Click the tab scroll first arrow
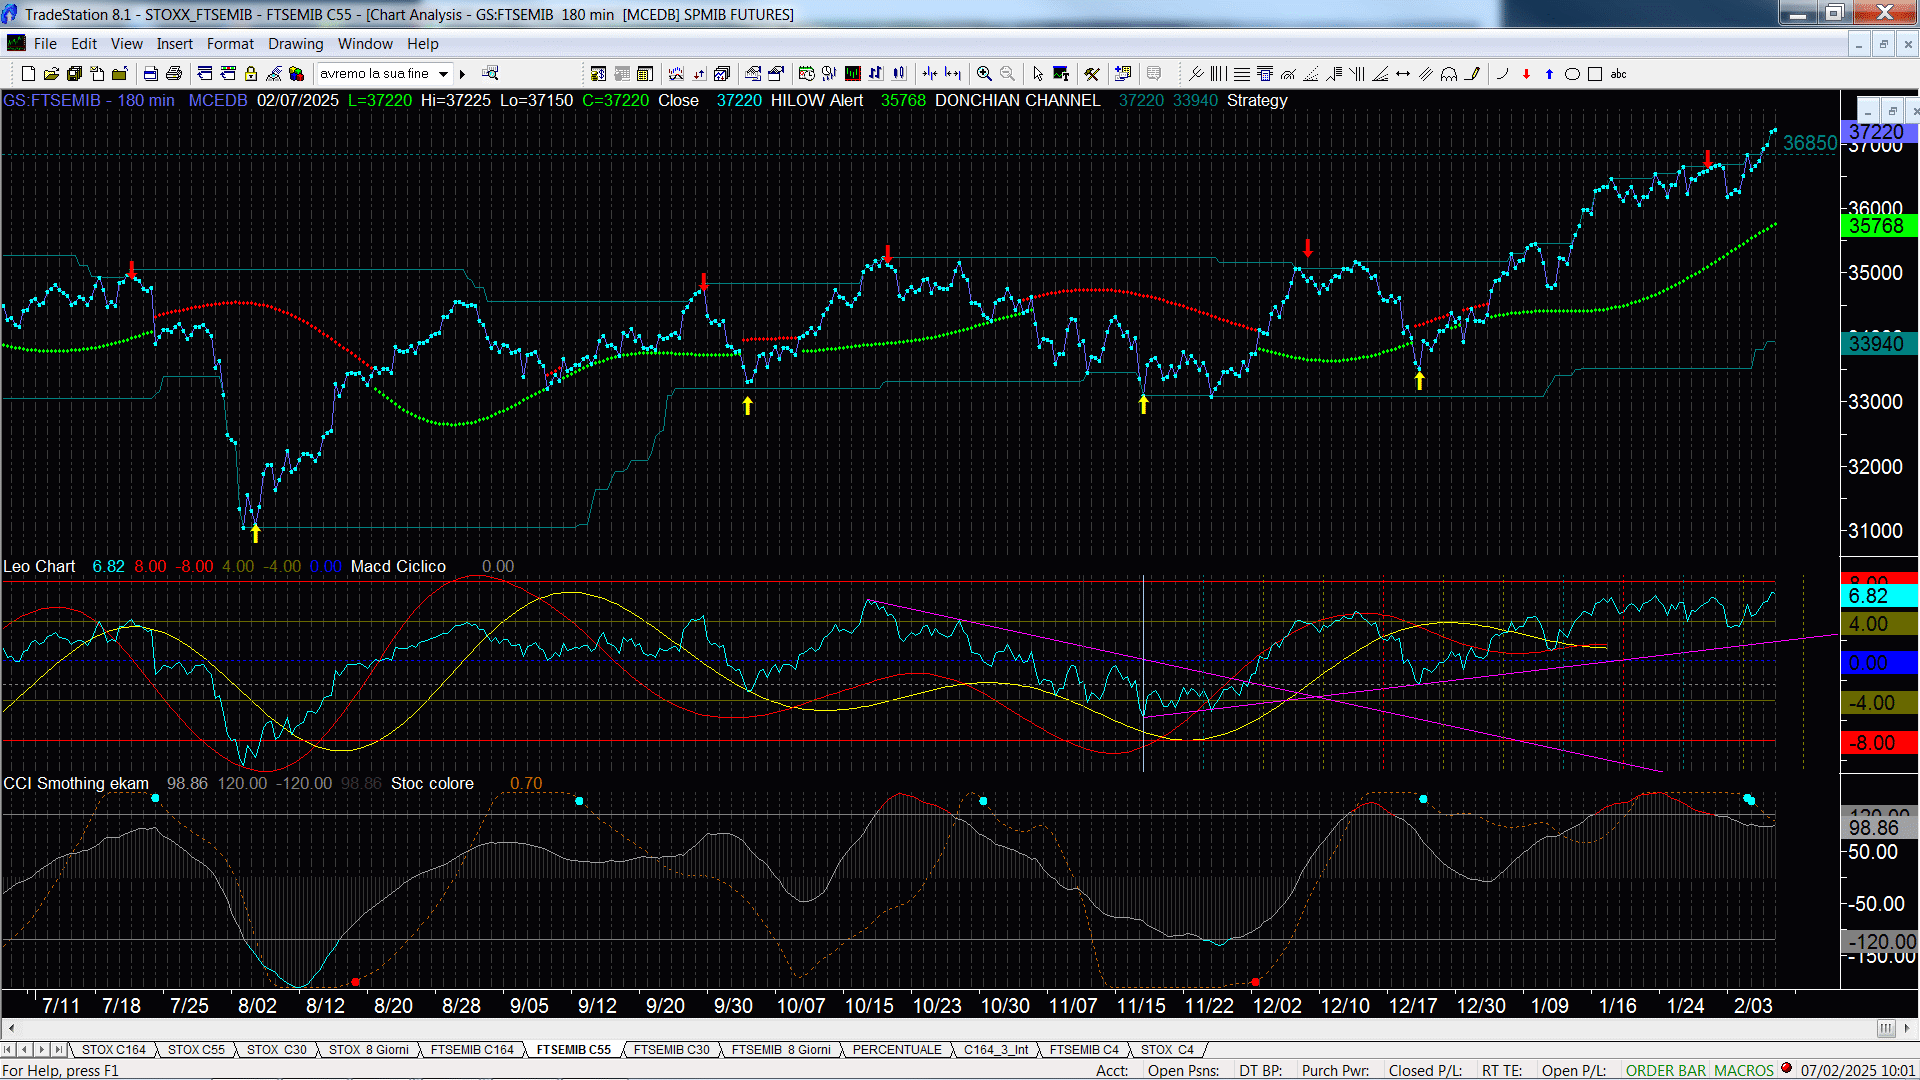This screenshot has height=1080, width=1920. (8, 1050)
